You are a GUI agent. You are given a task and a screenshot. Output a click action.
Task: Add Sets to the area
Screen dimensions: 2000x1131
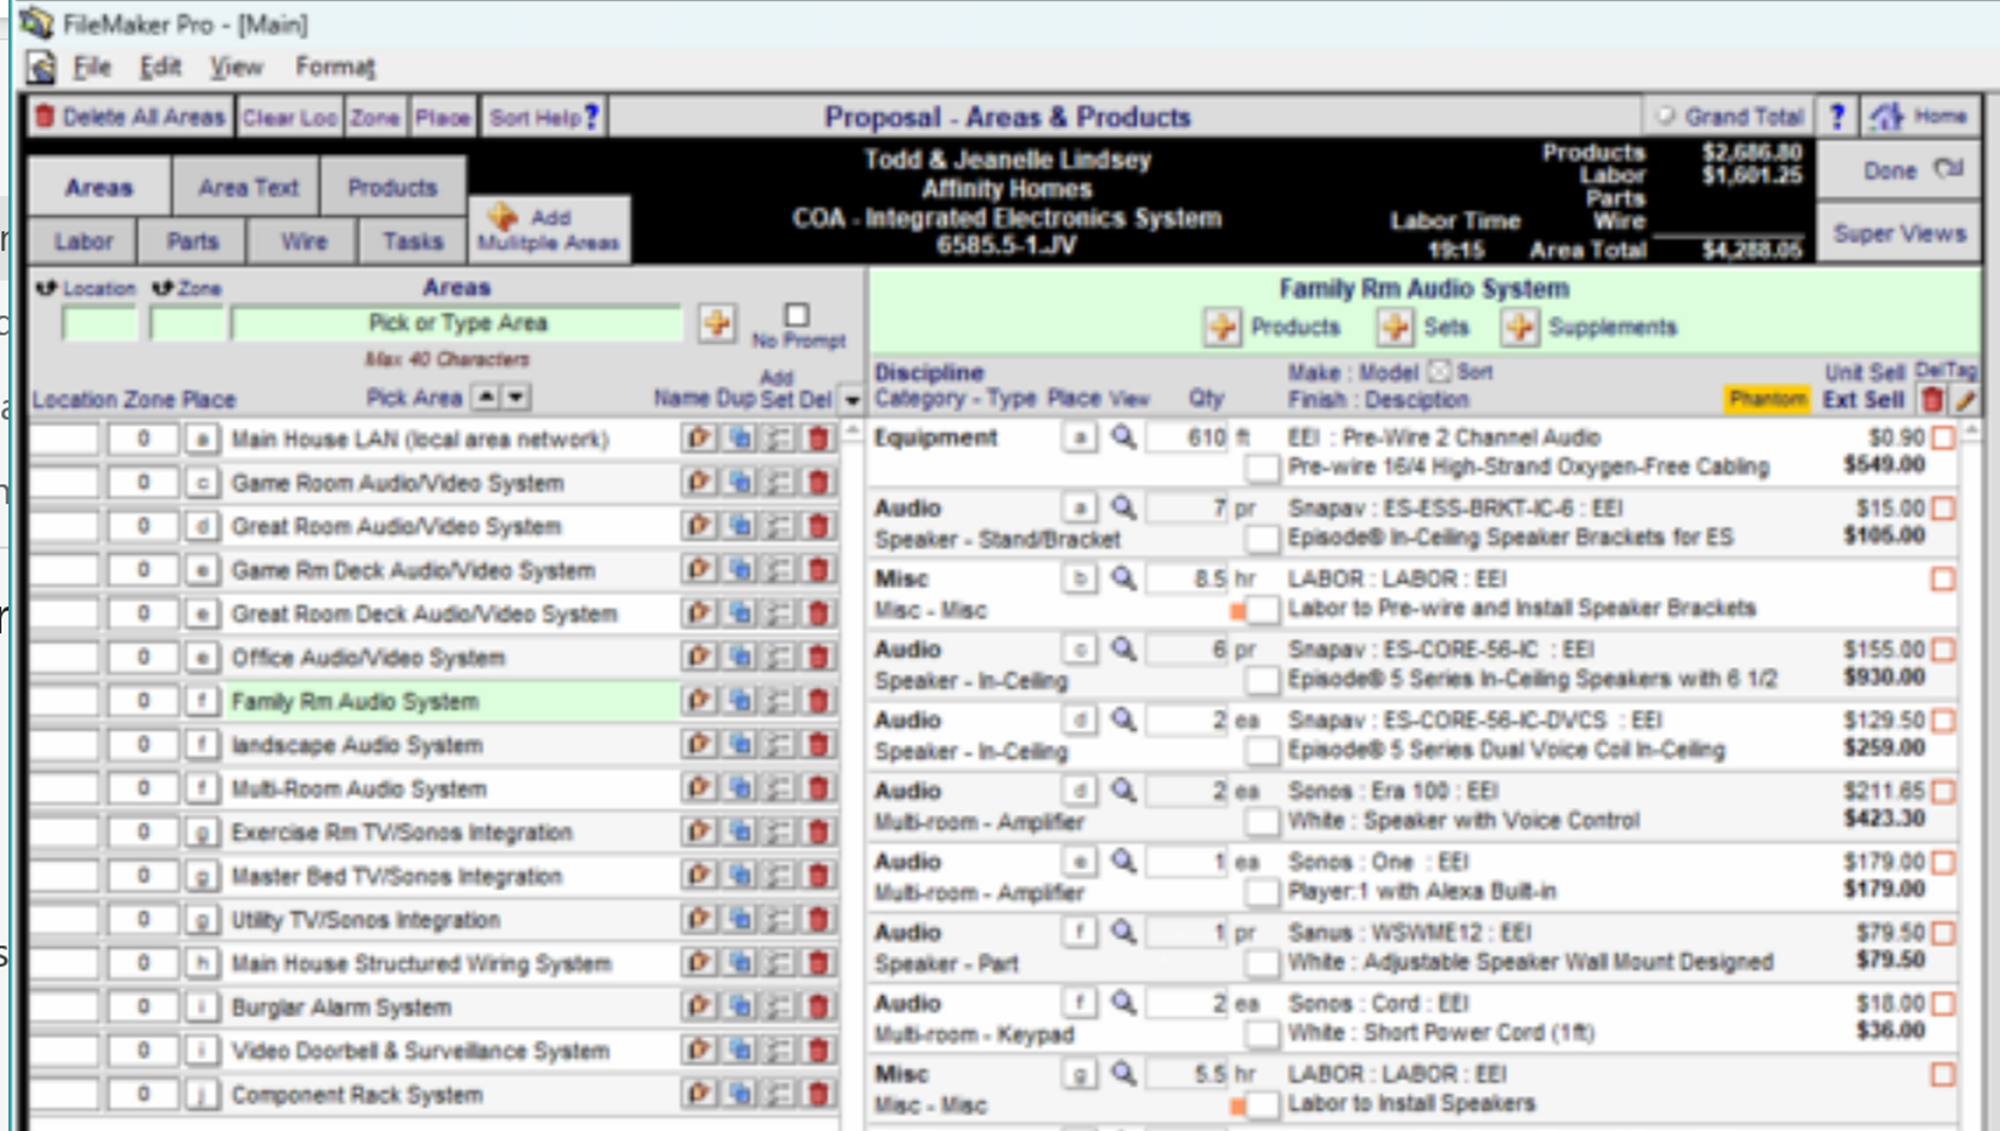(x=1395, y=327)
